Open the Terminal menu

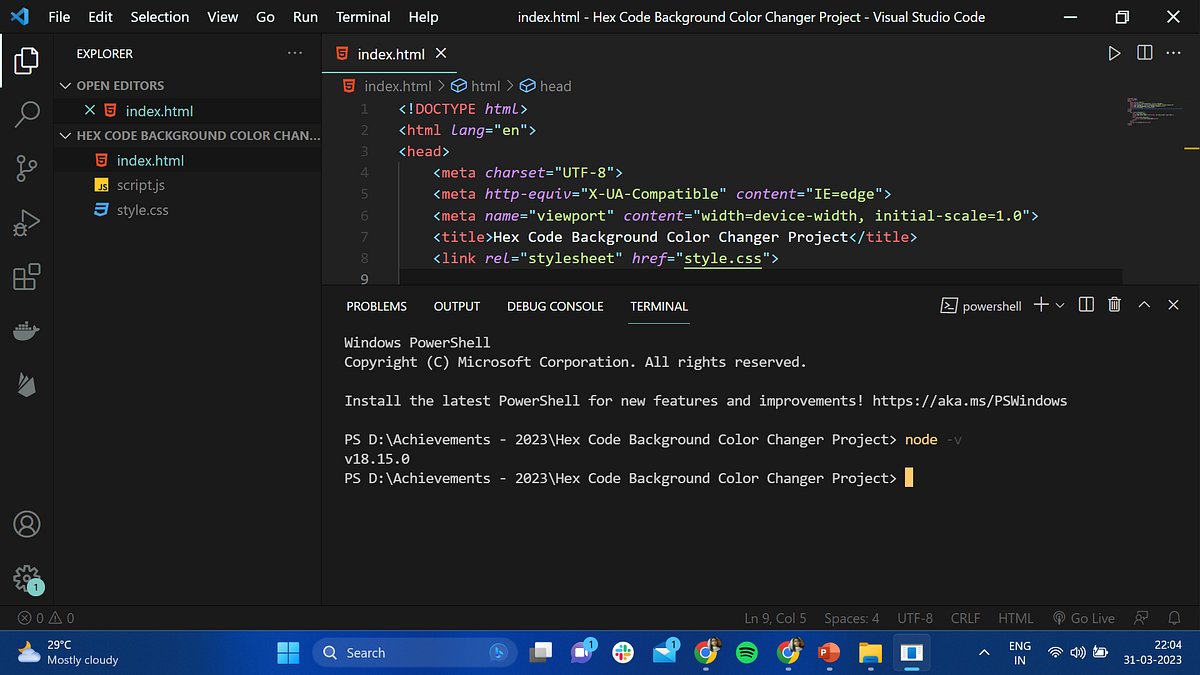coord(362,17)
